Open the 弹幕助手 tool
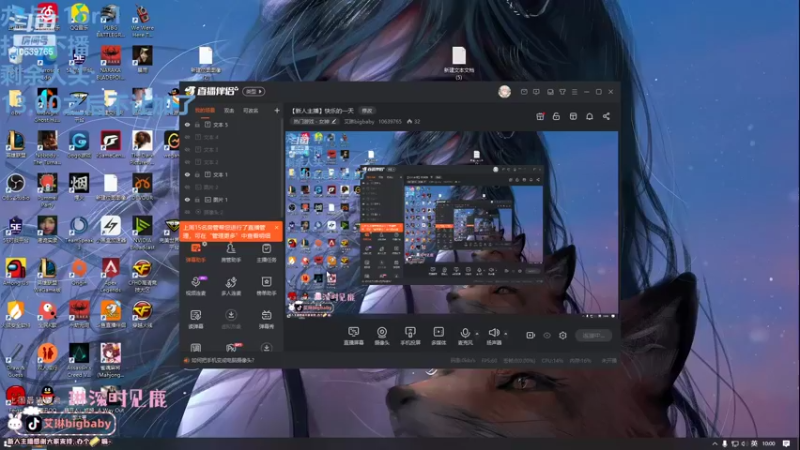 [x=196, y=253]
